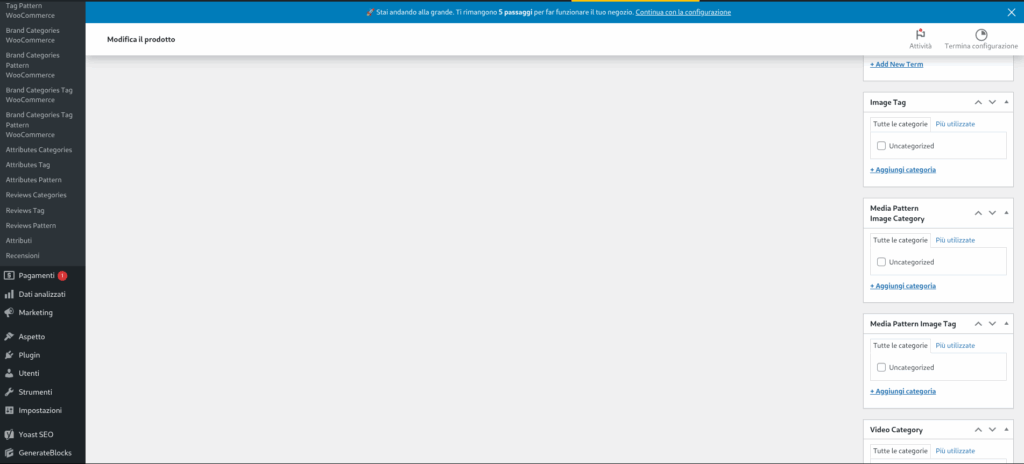This screenshot has width=1024, height=464.
Task: Move Media Pattern Image Category panel down
Action: coord(992,213)
